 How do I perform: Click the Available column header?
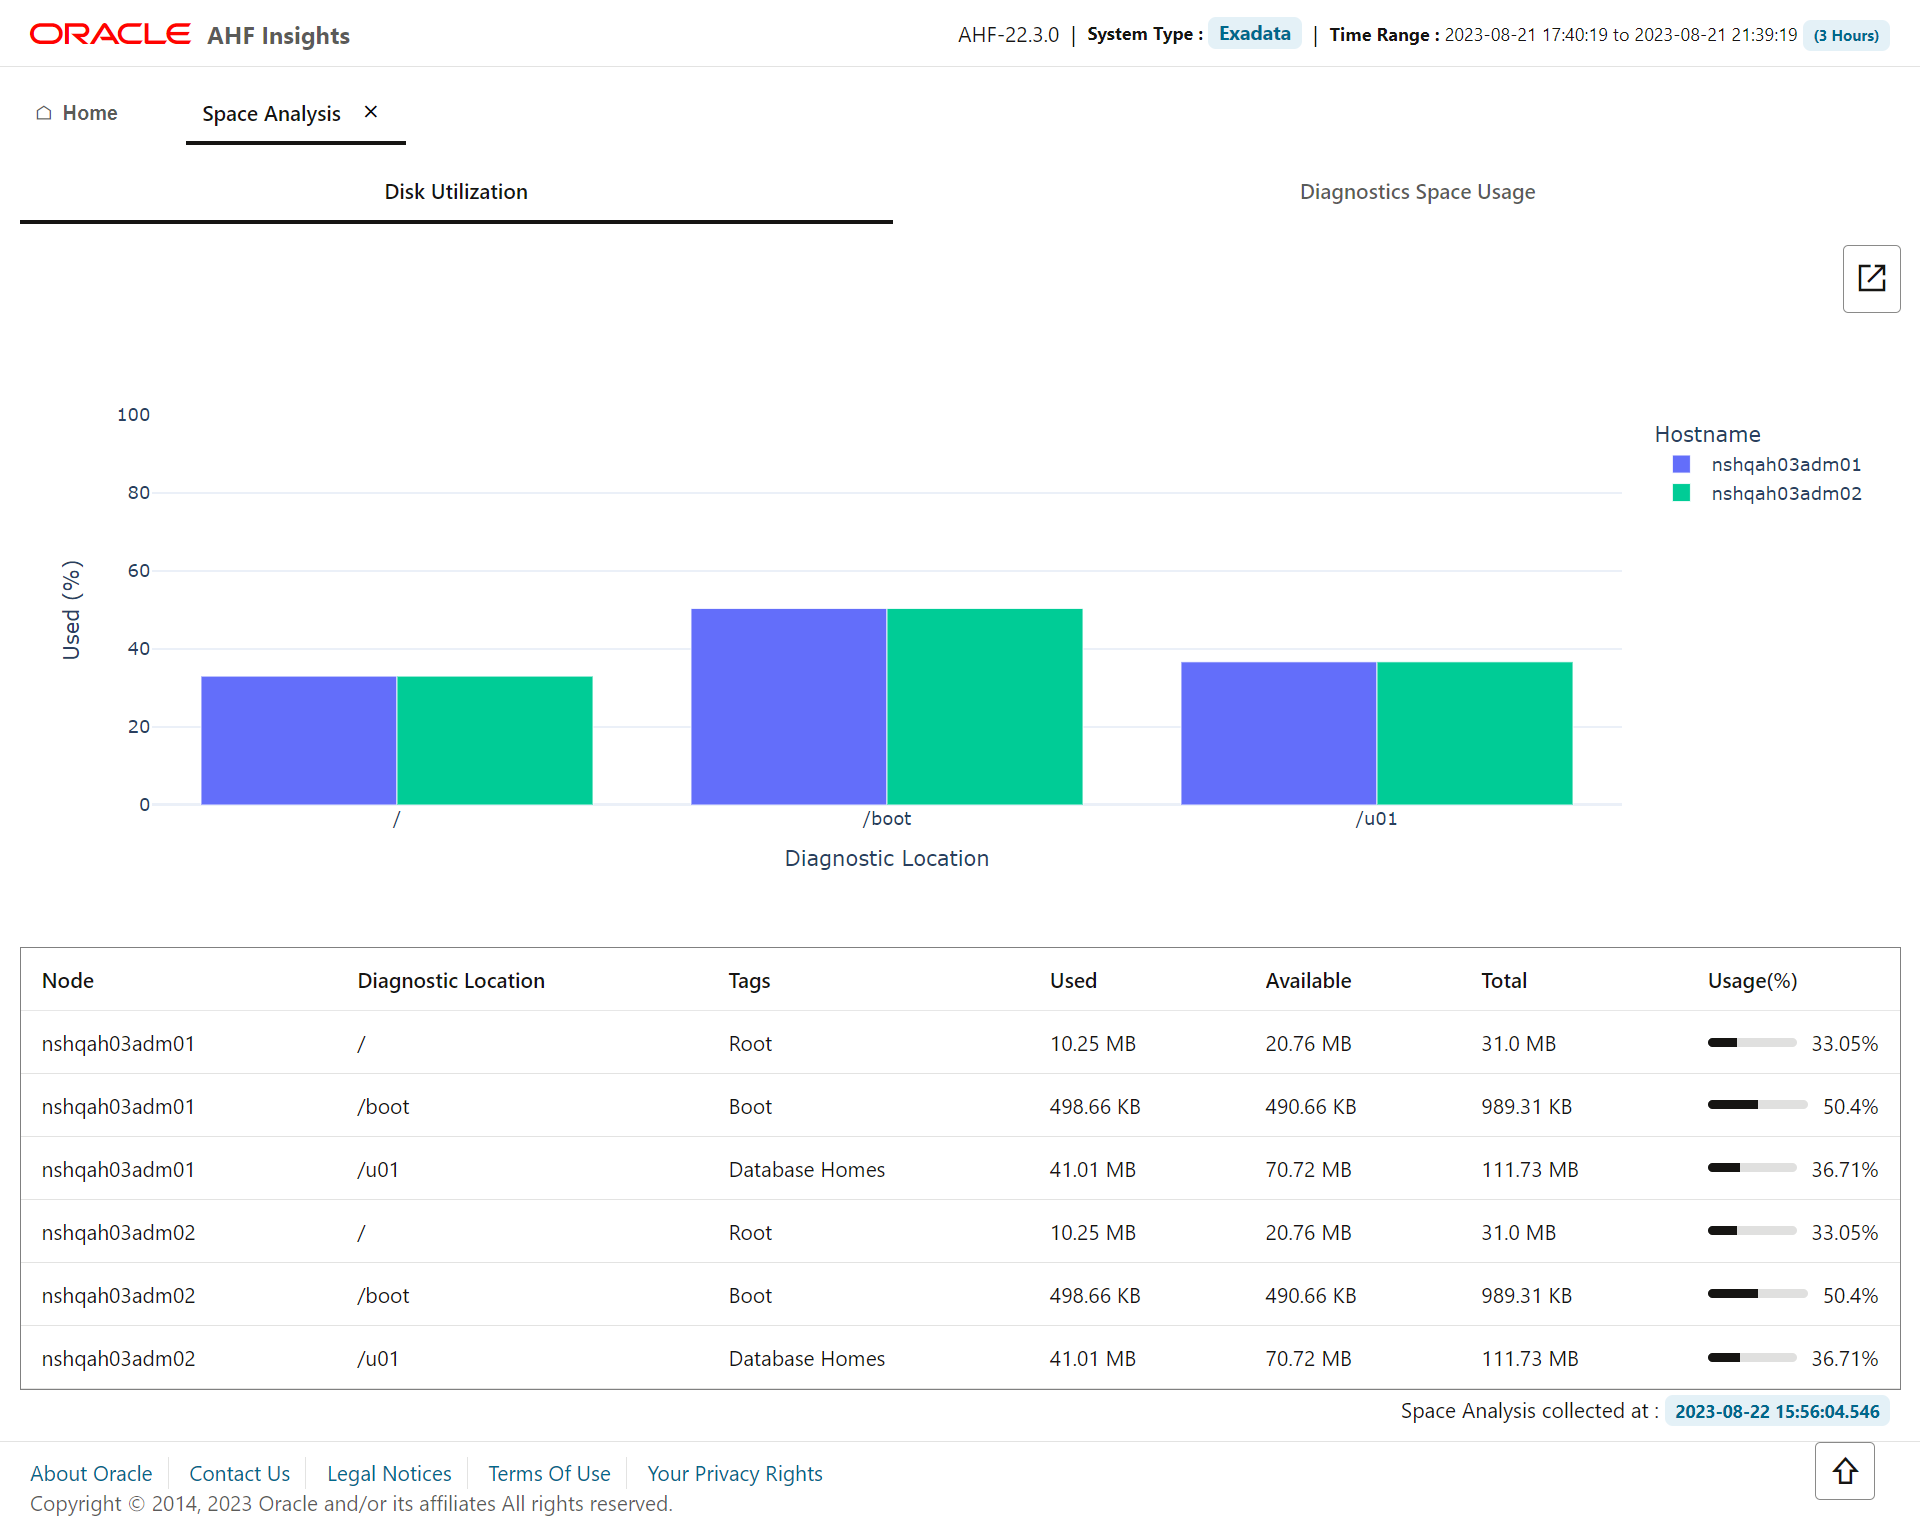tap(1308, 981)
